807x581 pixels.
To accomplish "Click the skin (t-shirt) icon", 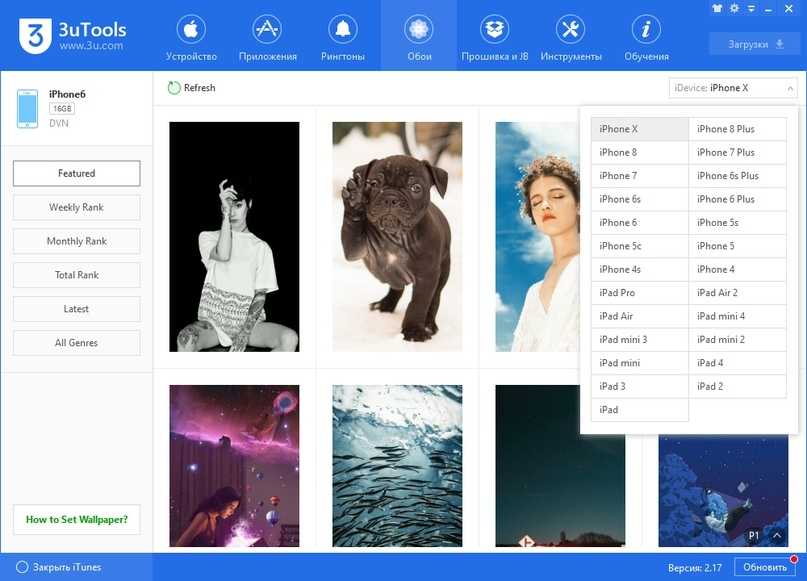I will [719, 8].
